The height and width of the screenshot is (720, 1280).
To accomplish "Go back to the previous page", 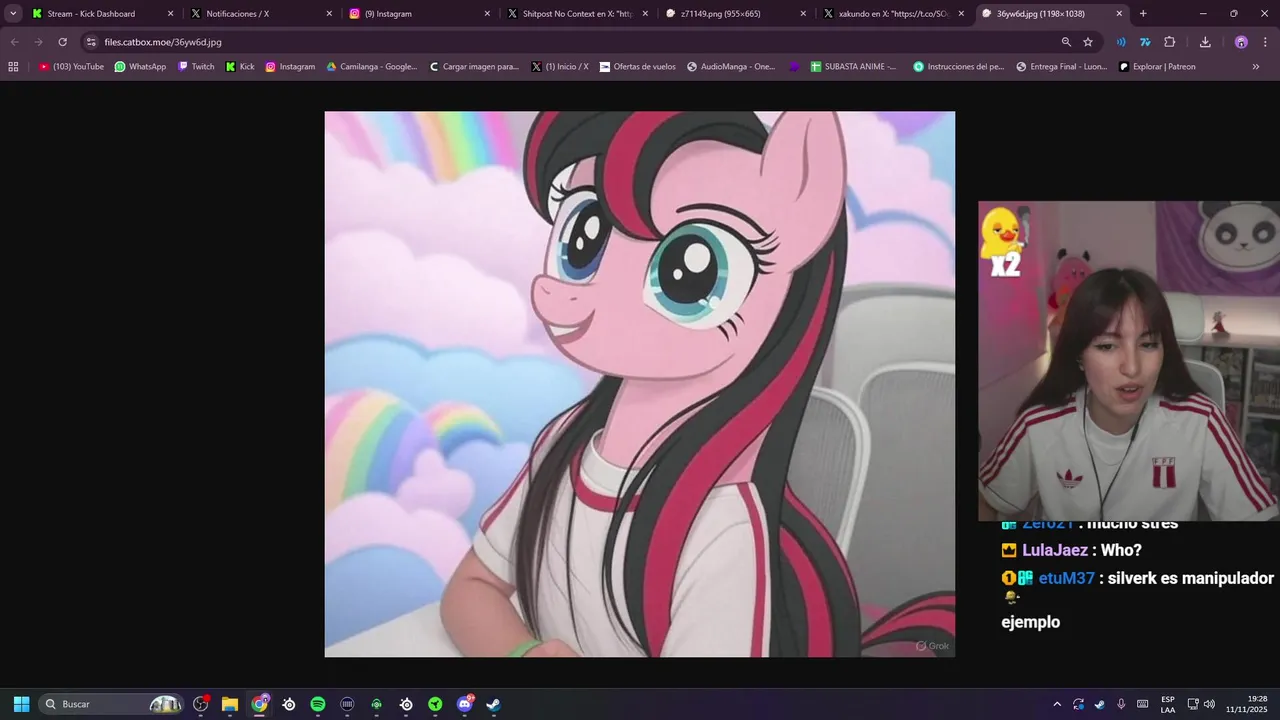I will pos(14,42).
